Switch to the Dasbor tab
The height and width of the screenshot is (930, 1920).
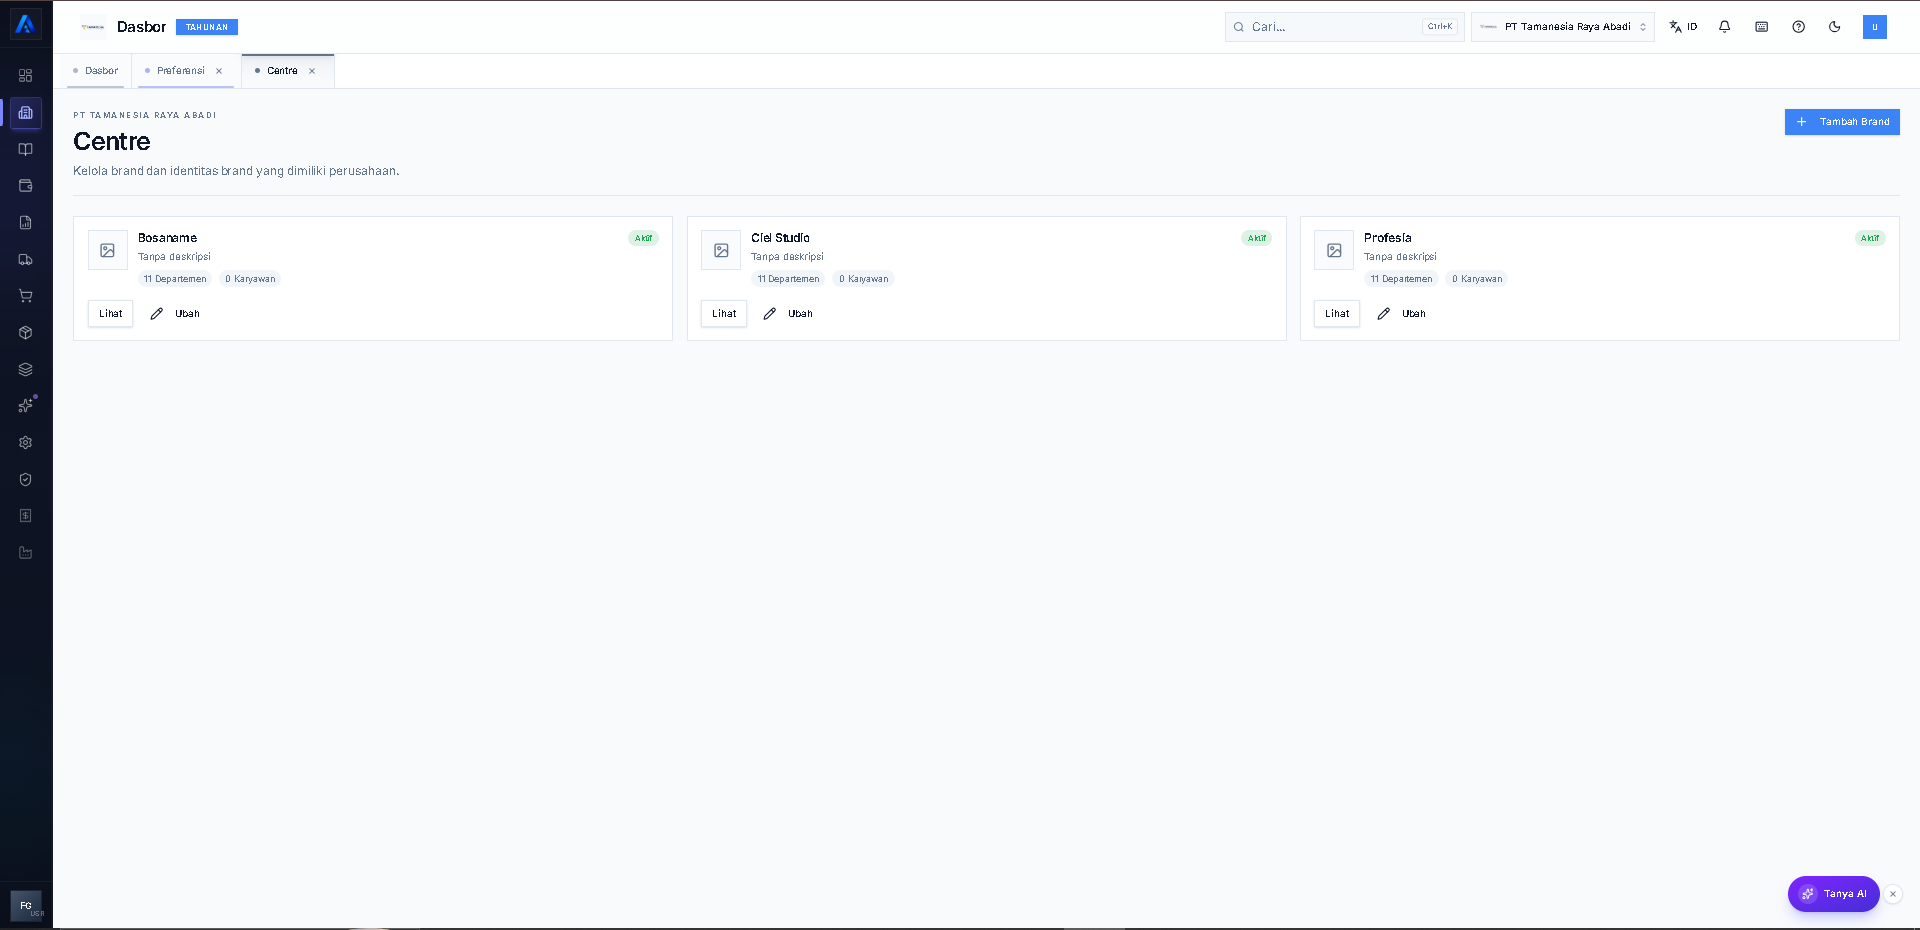coord(96,71)
